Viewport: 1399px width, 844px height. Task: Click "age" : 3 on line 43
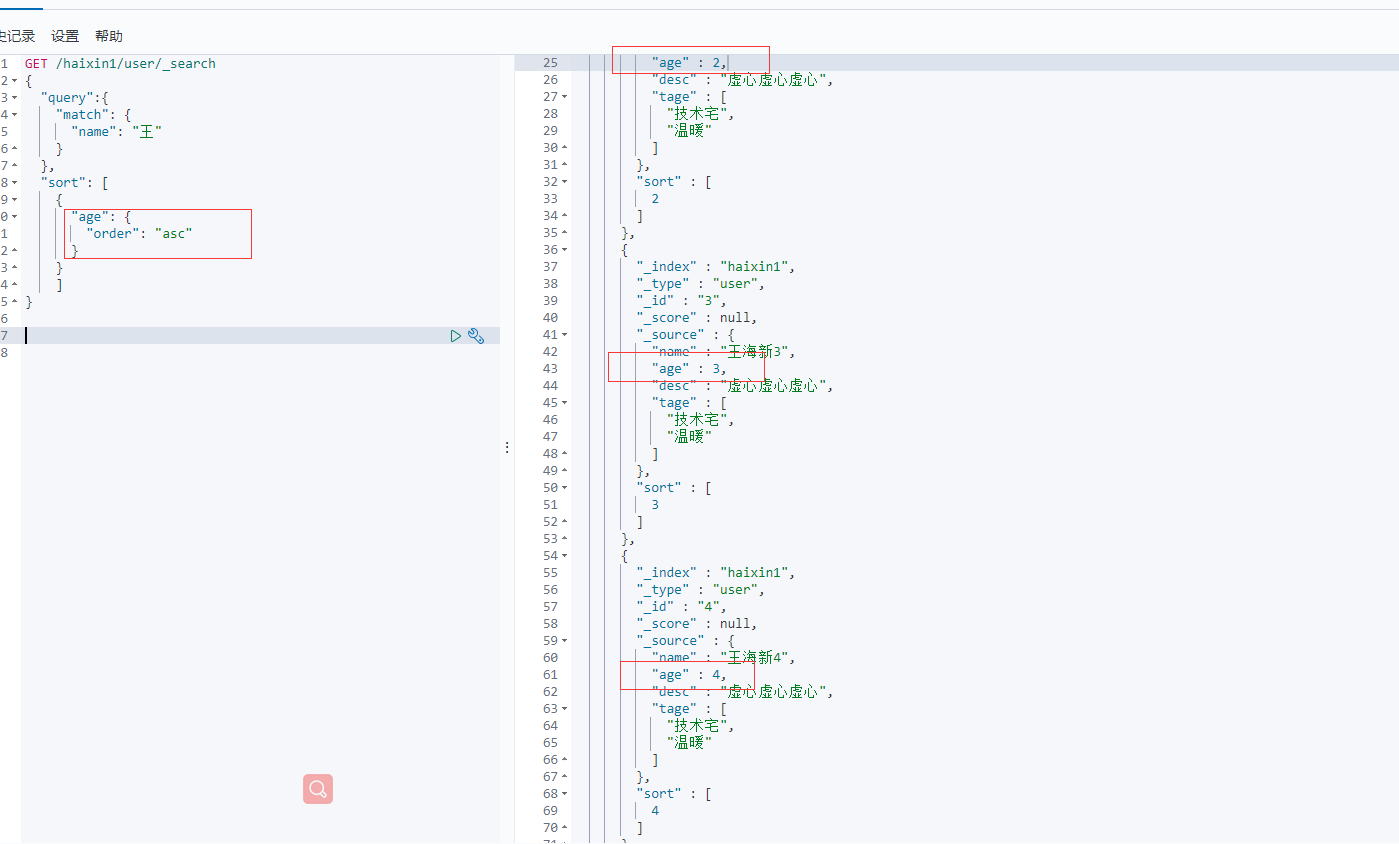tap(689, 369)
